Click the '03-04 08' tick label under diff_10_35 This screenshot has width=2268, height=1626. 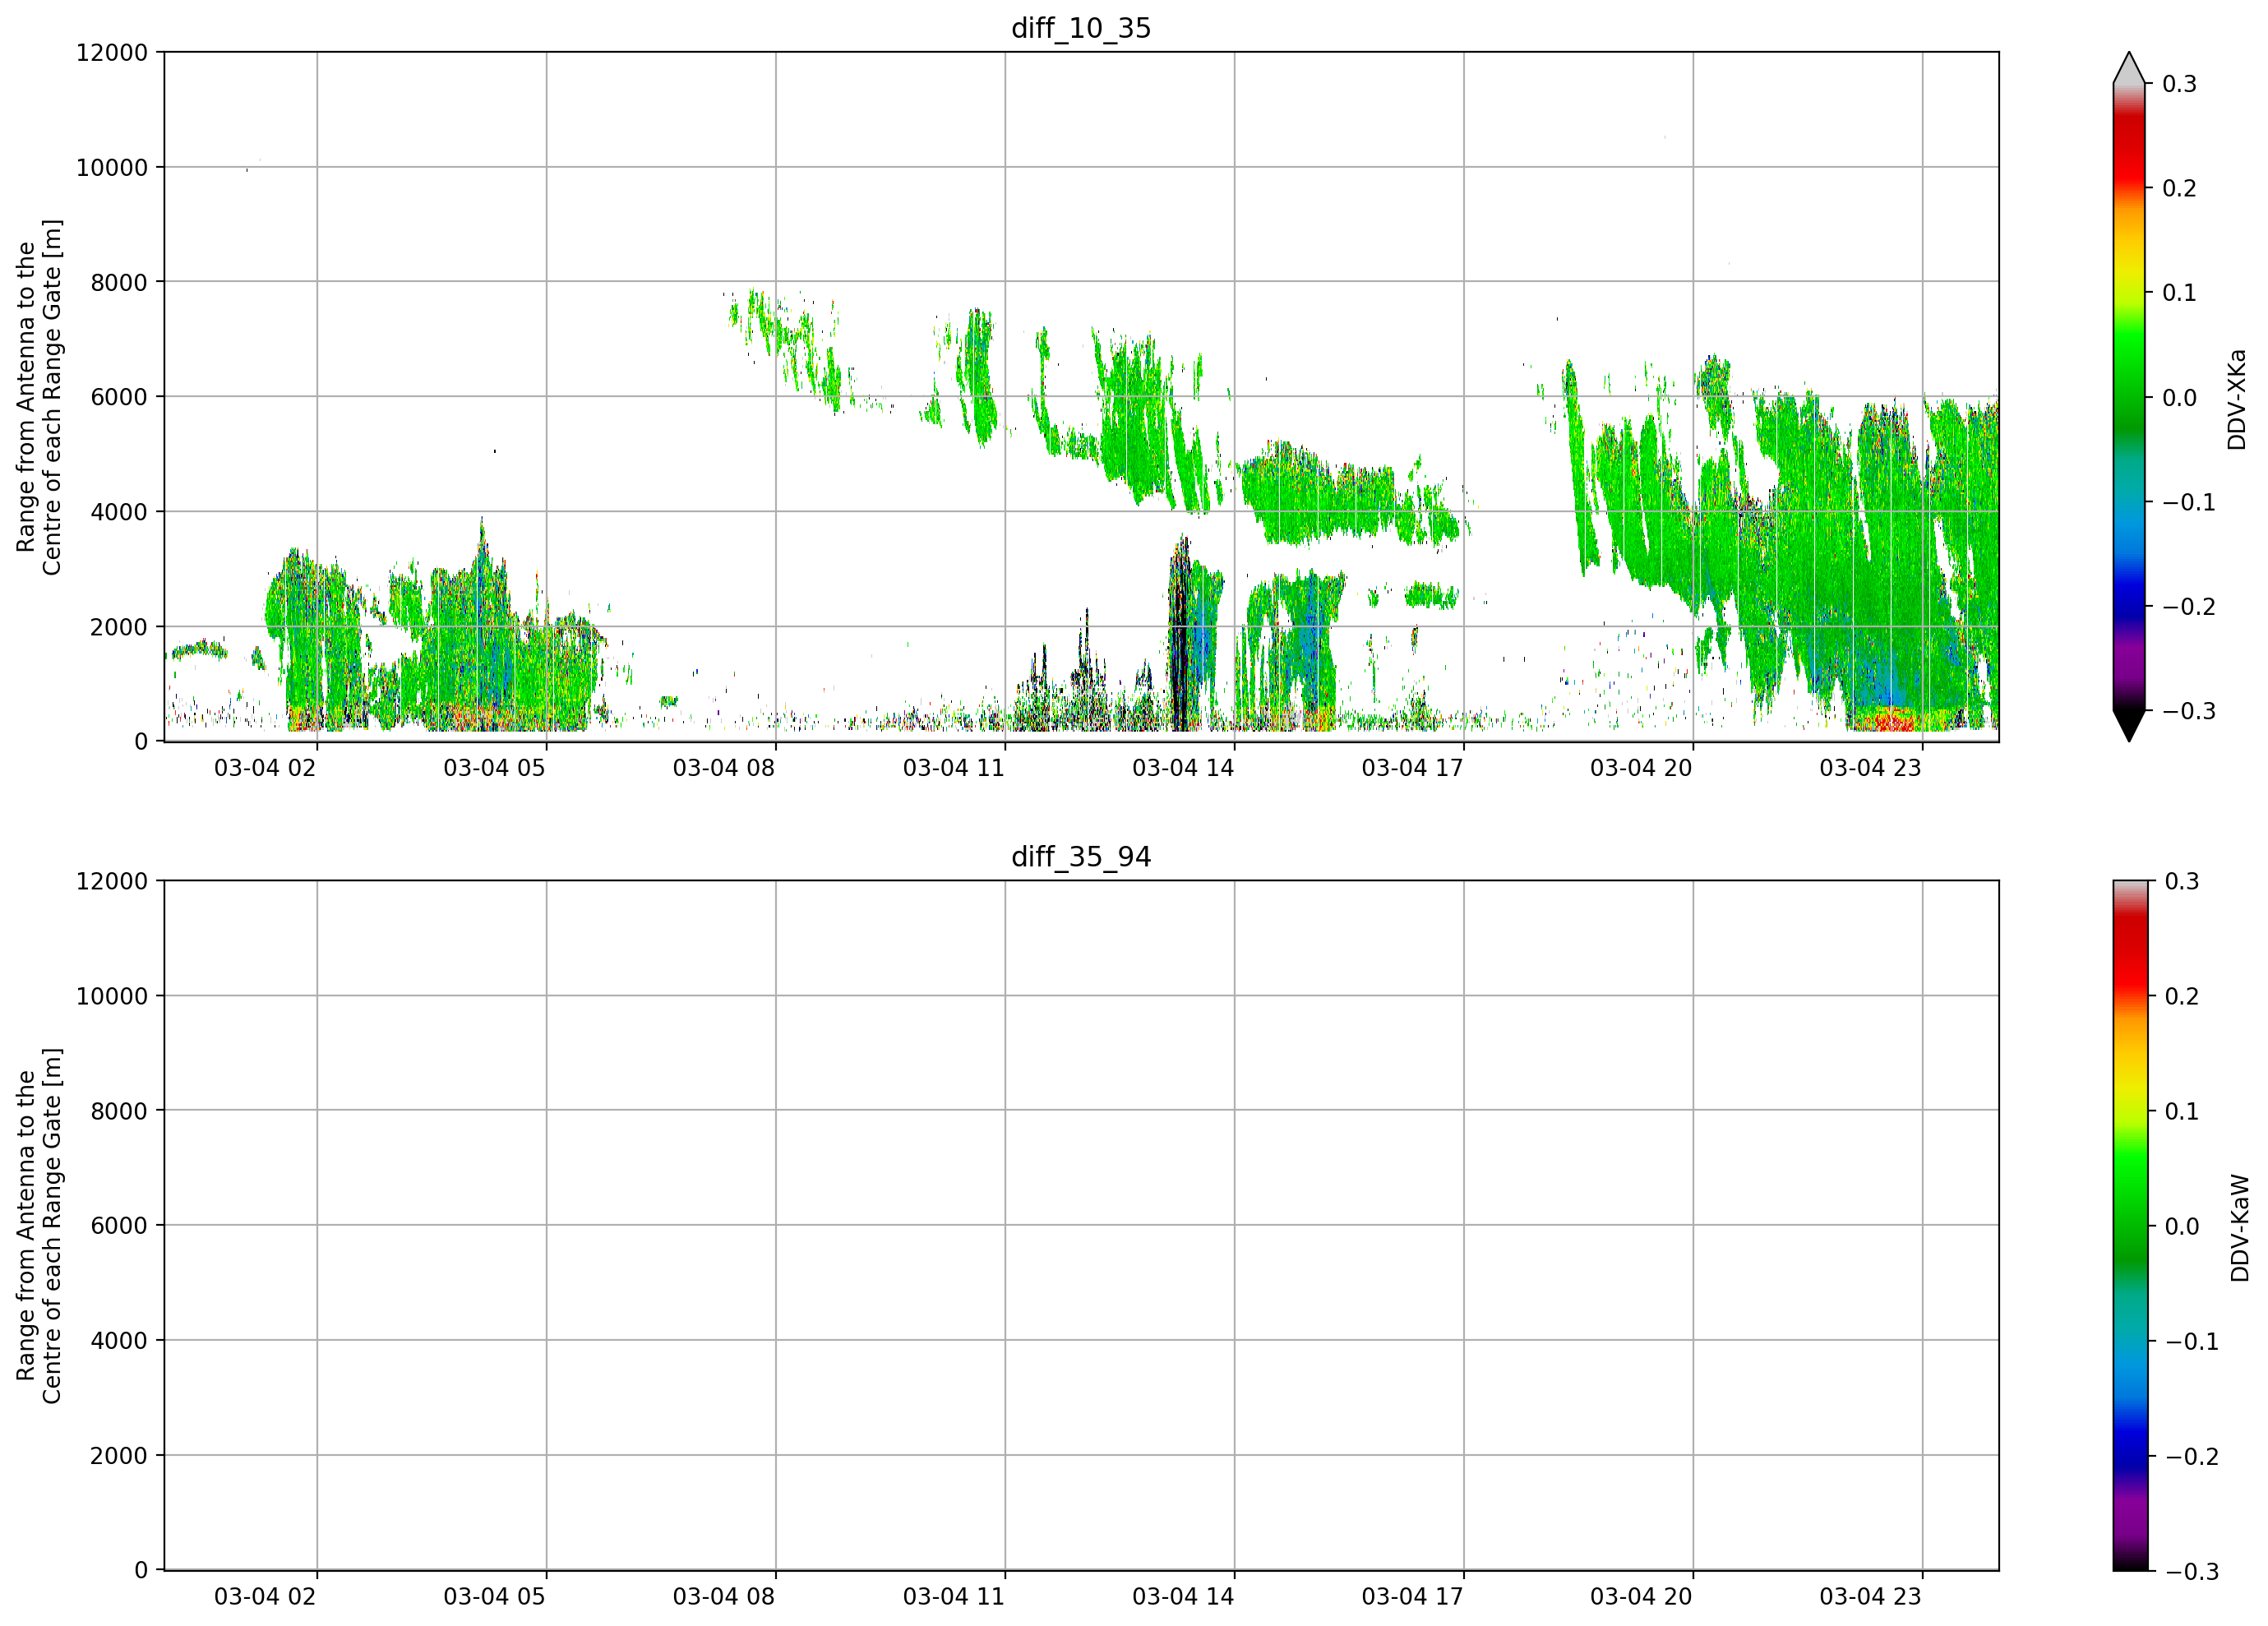pos(723,768)
